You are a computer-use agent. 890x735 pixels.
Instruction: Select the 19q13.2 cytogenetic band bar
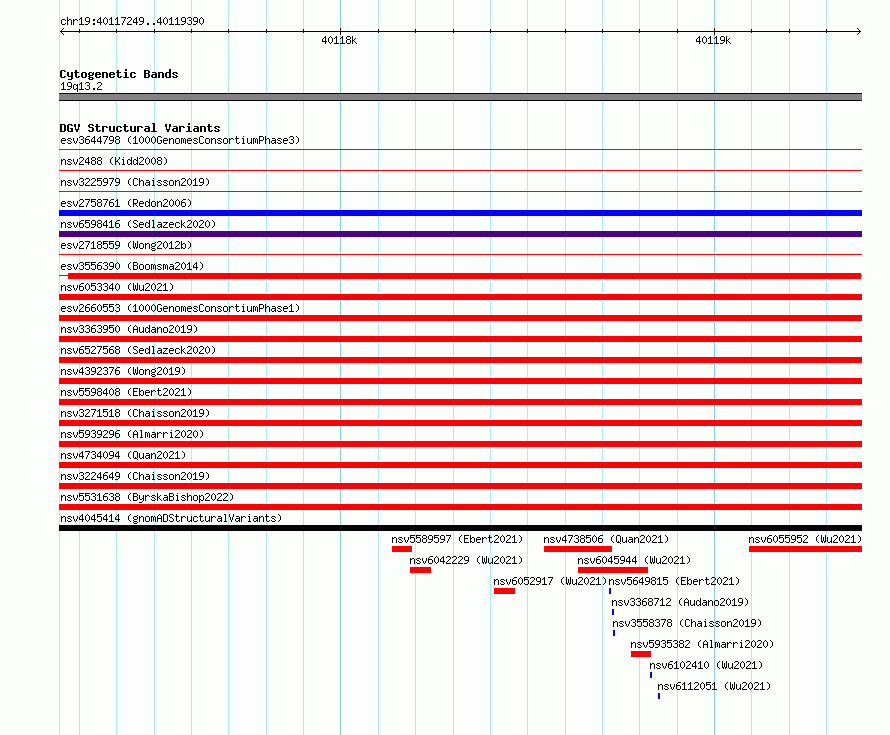pyautogui.click(x=460, y=97)
